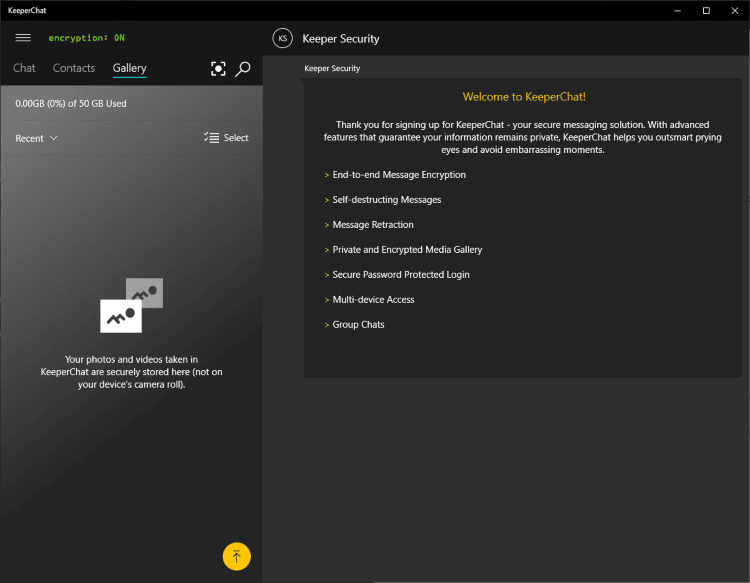Close the KeeperChat window

(735, 11)
